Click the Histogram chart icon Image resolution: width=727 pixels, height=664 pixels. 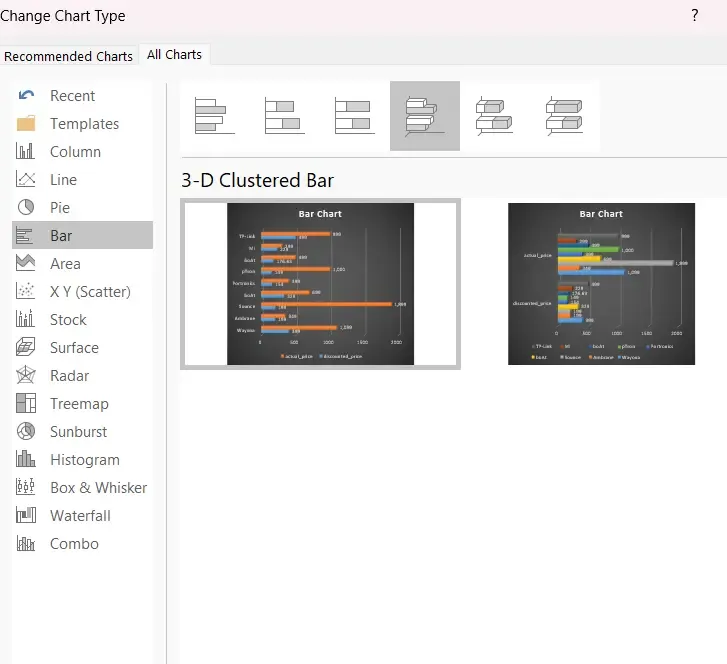click(x=26, y=459)
